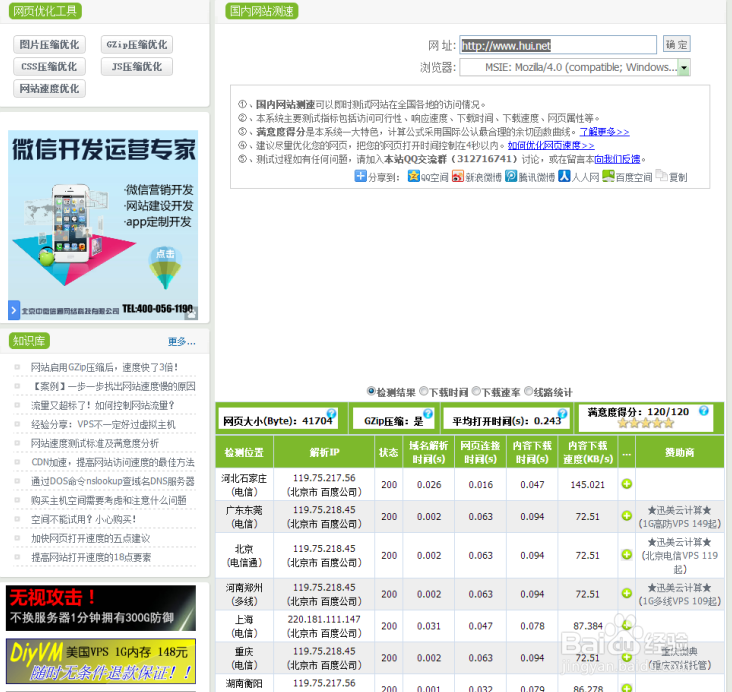732x692 pixels.
Task: Open article 购买主机空间需要考虑和注意什么问题
Action: tap(109, 500)
